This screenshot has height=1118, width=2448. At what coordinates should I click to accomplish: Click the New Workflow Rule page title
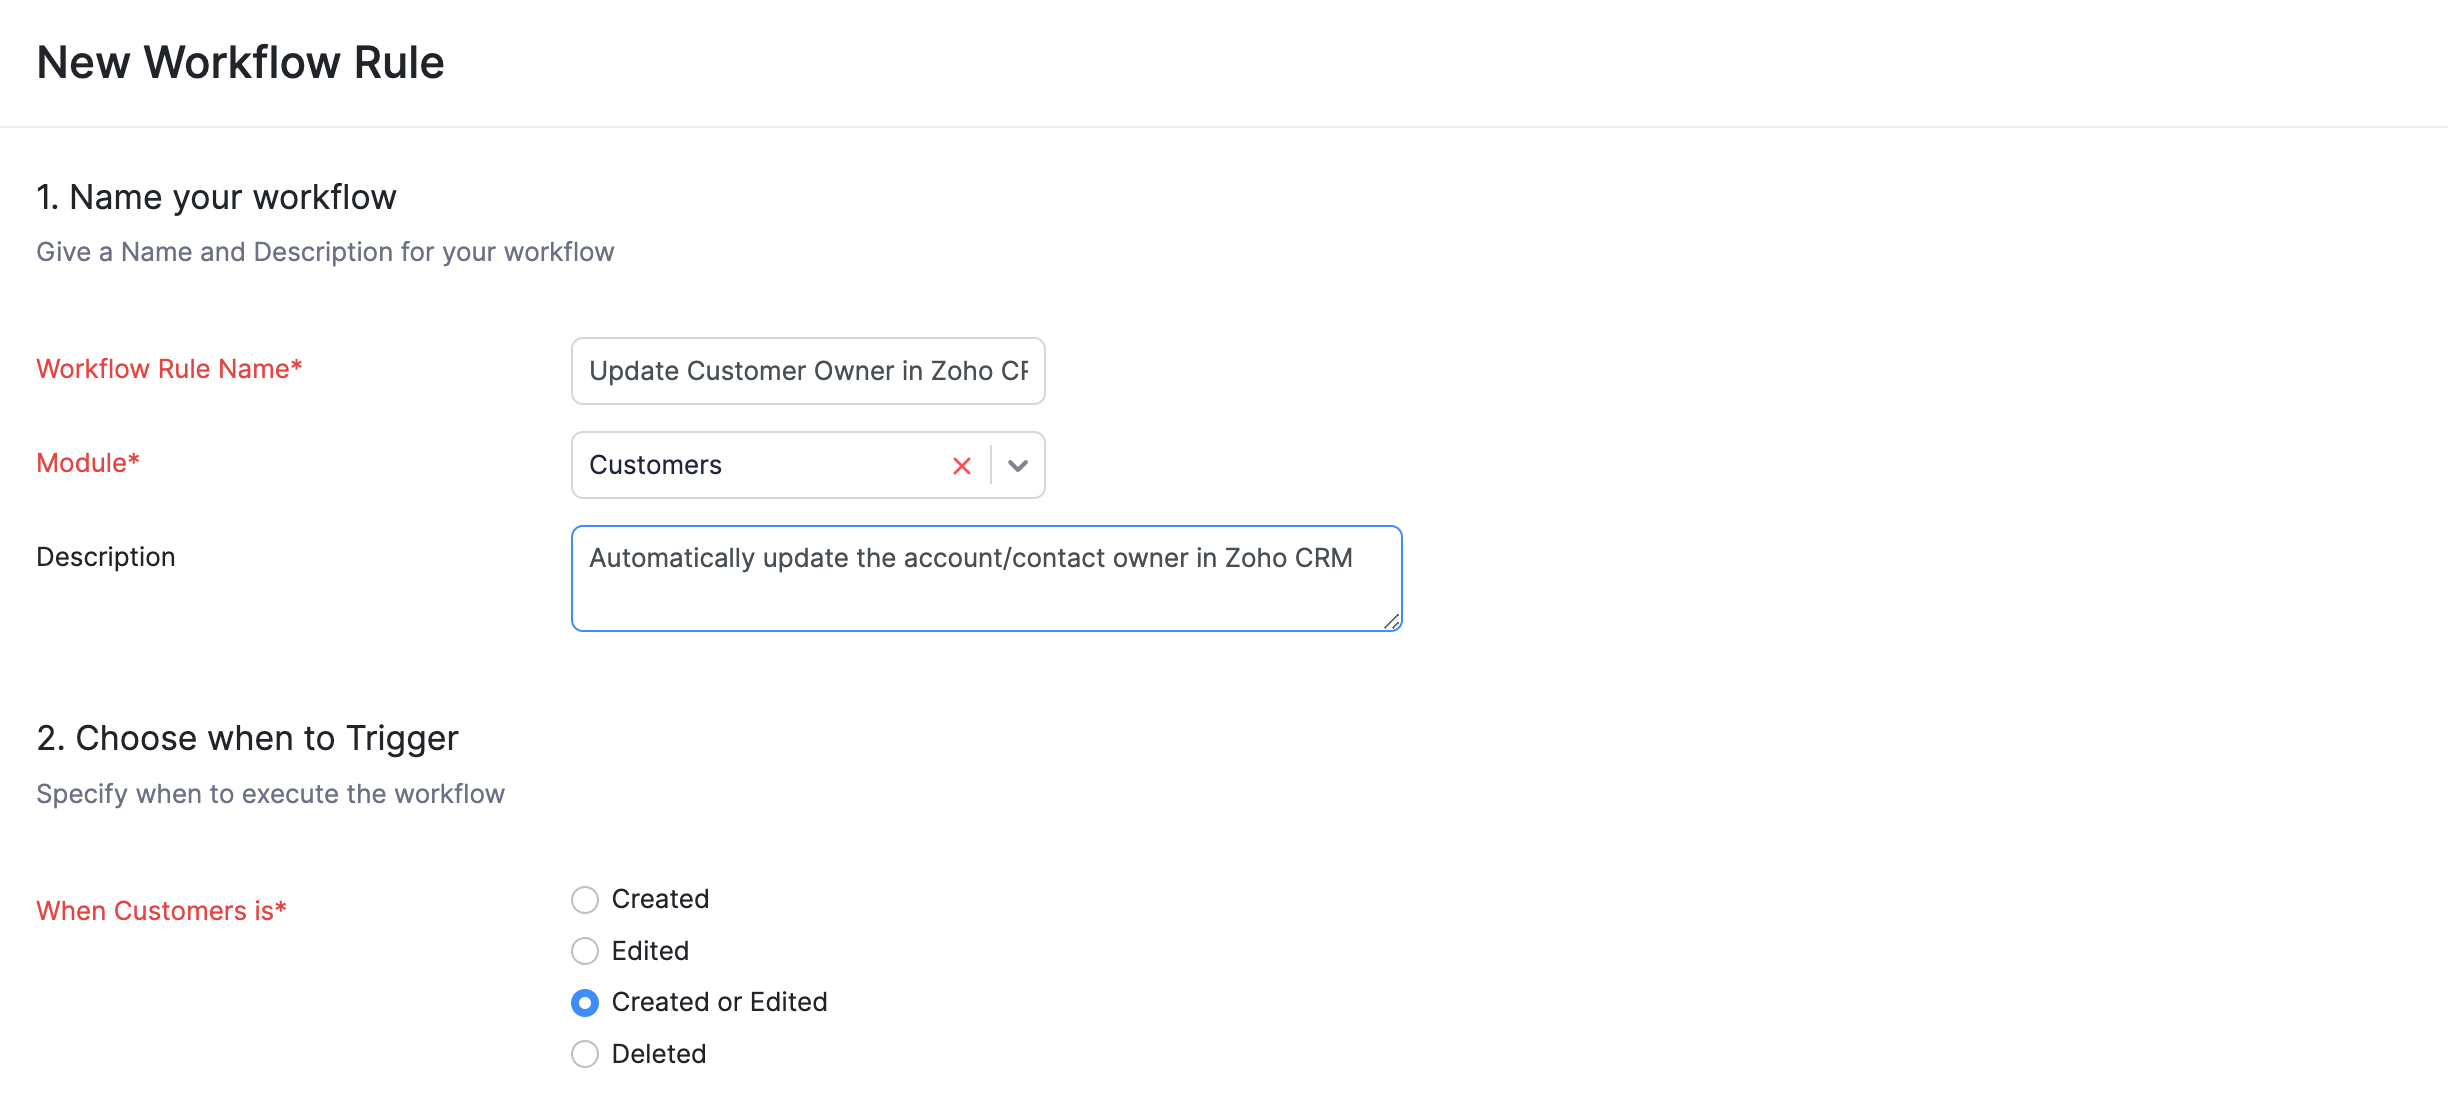click(x=240, y=62)
